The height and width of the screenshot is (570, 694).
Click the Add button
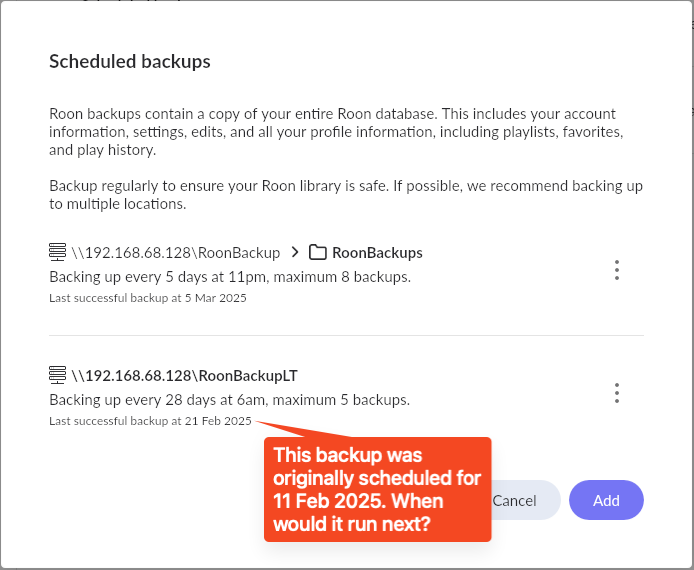pyautogui.click(x=606, y=500)
